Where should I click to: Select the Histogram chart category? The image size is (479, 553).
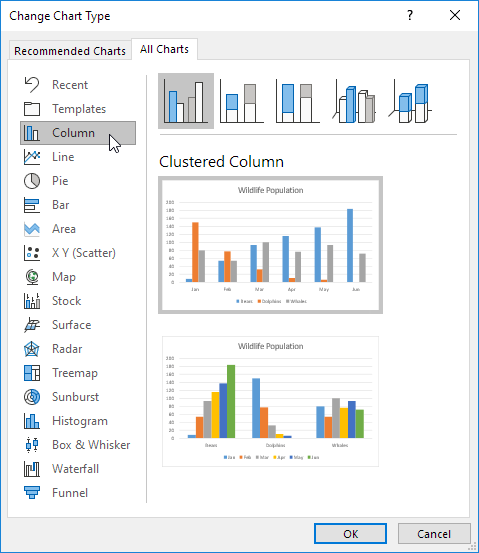(78, 421)
